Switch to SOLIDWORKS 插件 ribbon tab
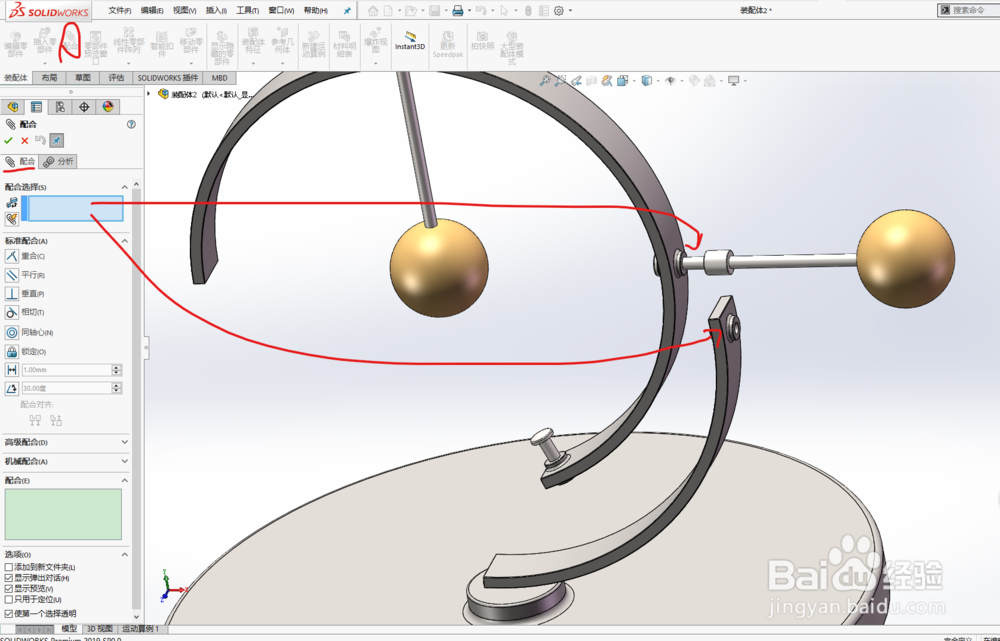Viewport: 1000px width, 641px height. [168, 78]
